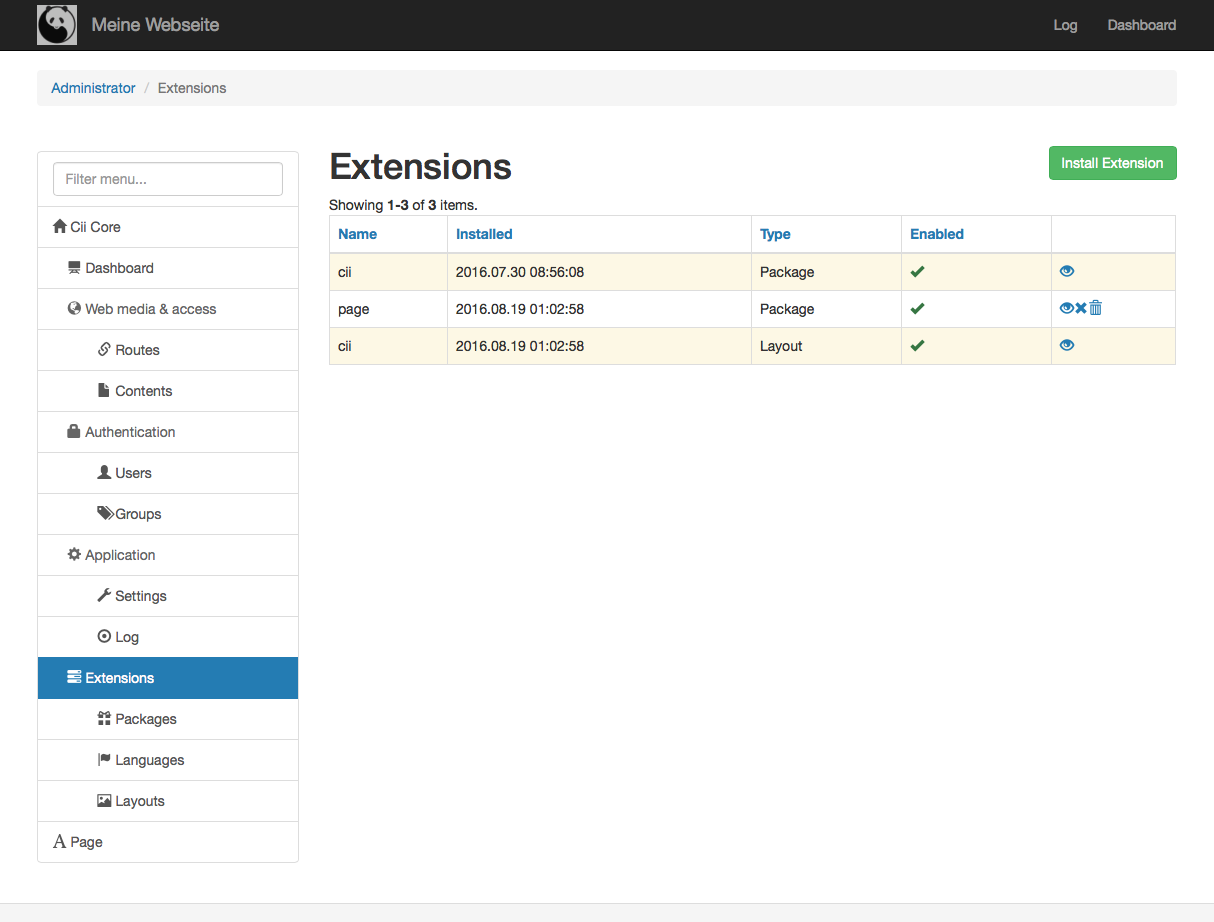The height and width of the screenshot is (922, 1214).
Task: Click the date 2016.07.30 08:56:08
Action: click(520, 272)
